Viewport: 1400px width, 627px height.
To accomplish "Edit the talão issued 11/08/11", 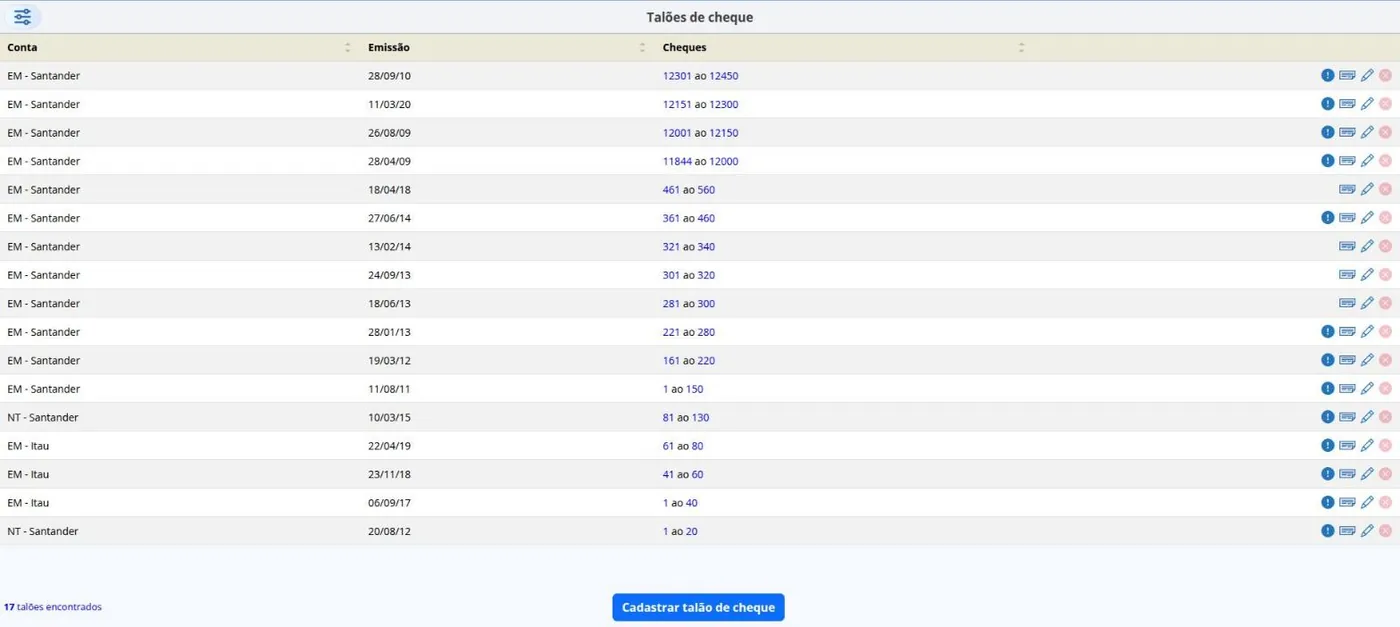I will click(x=1367, y=389).
